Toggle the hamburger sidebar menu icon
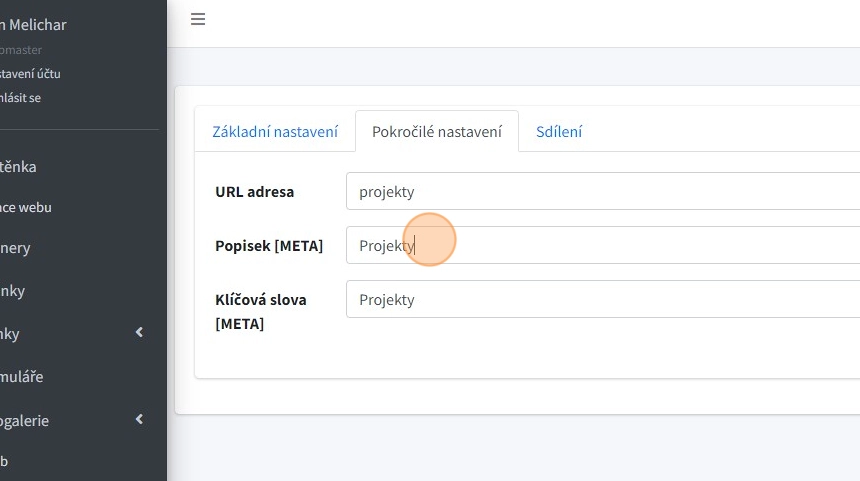The height and width of the screenshot is (481, 860). [198, 19]
